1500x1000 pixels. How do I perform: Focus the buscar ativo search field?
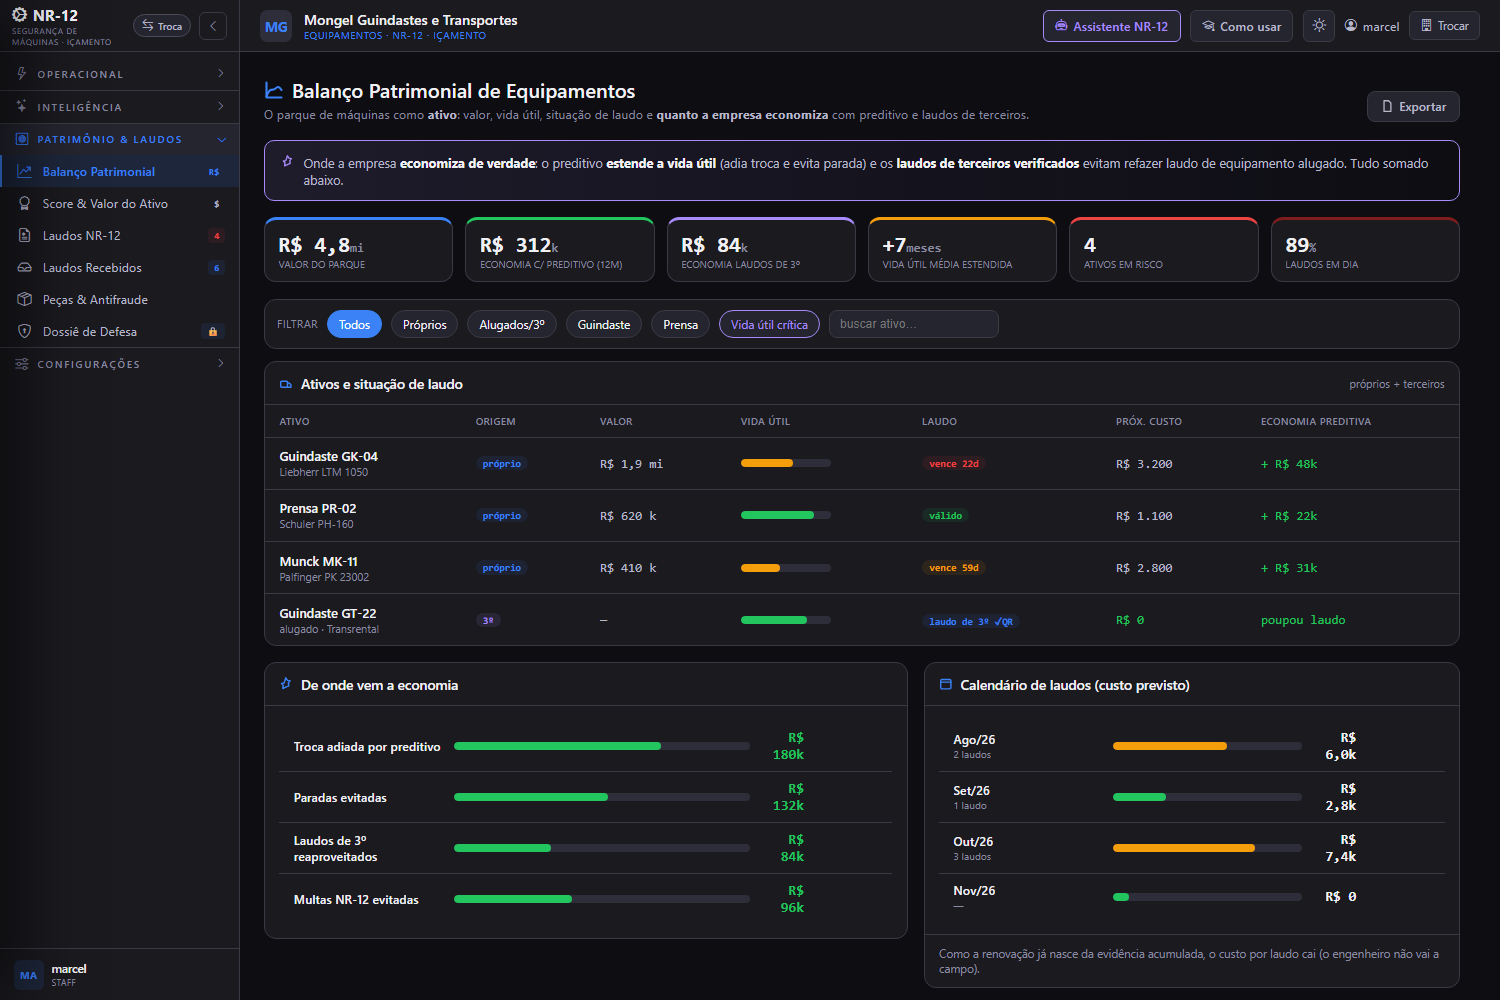tap(914, 324)
